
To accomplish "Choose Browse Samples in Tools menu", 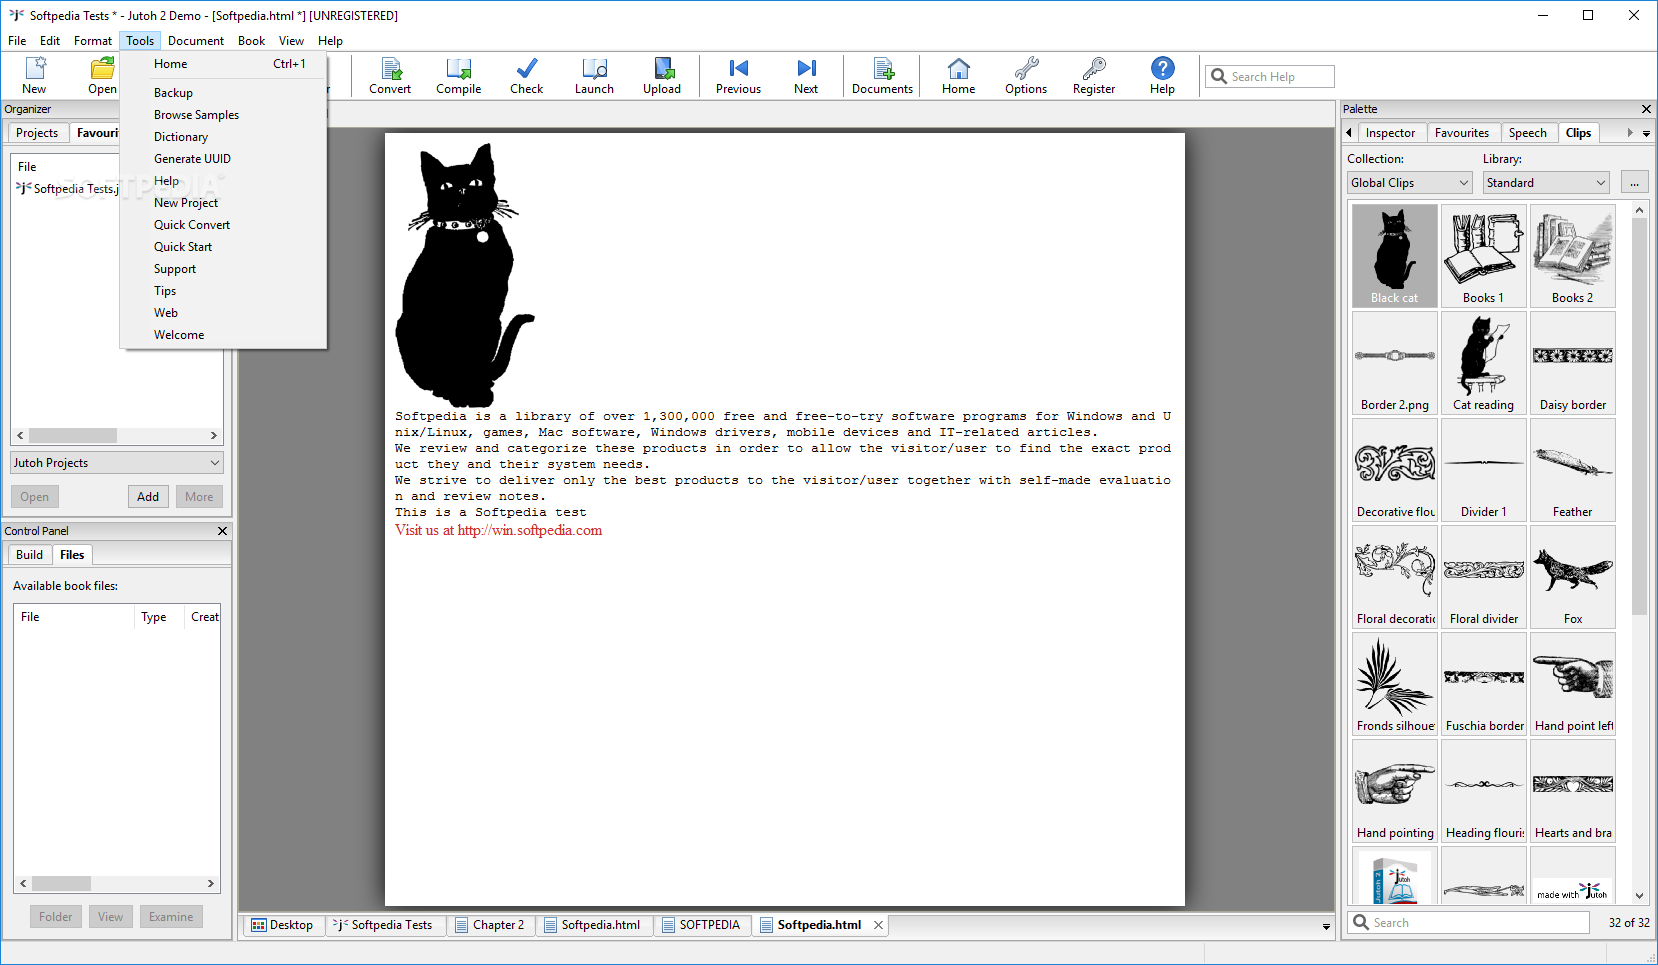I will (223, 115).
